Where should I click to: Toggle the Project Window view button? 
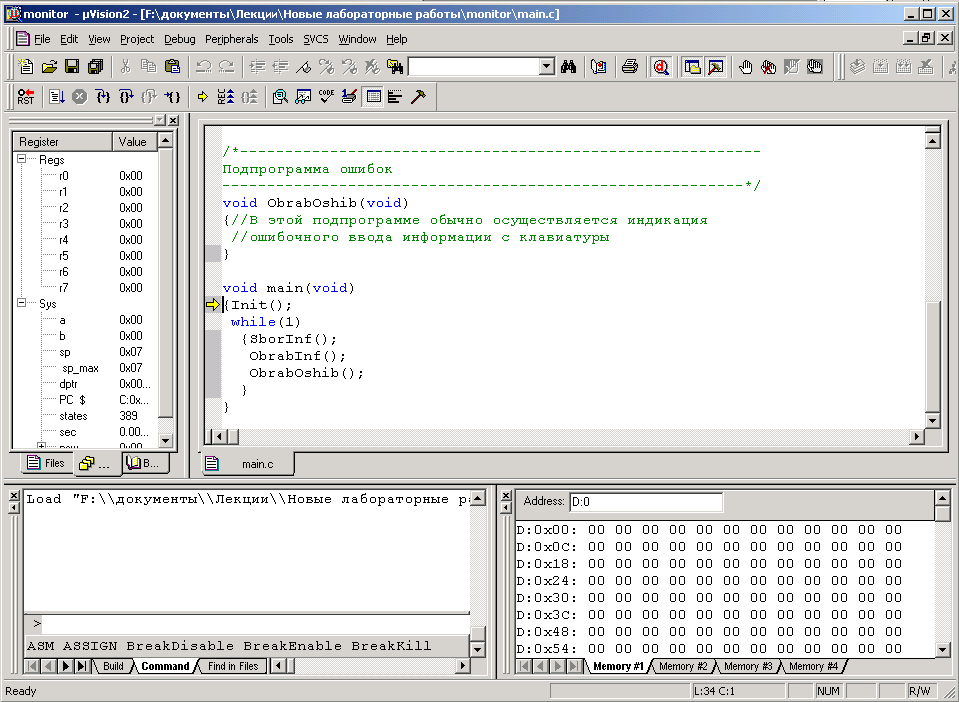[x=692, y=67]
